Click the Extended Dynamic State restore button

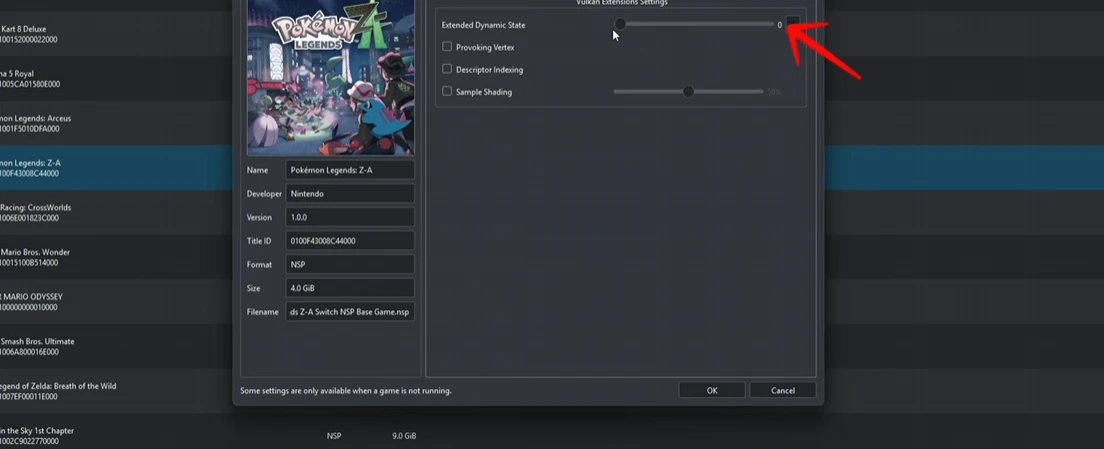pyautogui.click(x=792, y=22)
